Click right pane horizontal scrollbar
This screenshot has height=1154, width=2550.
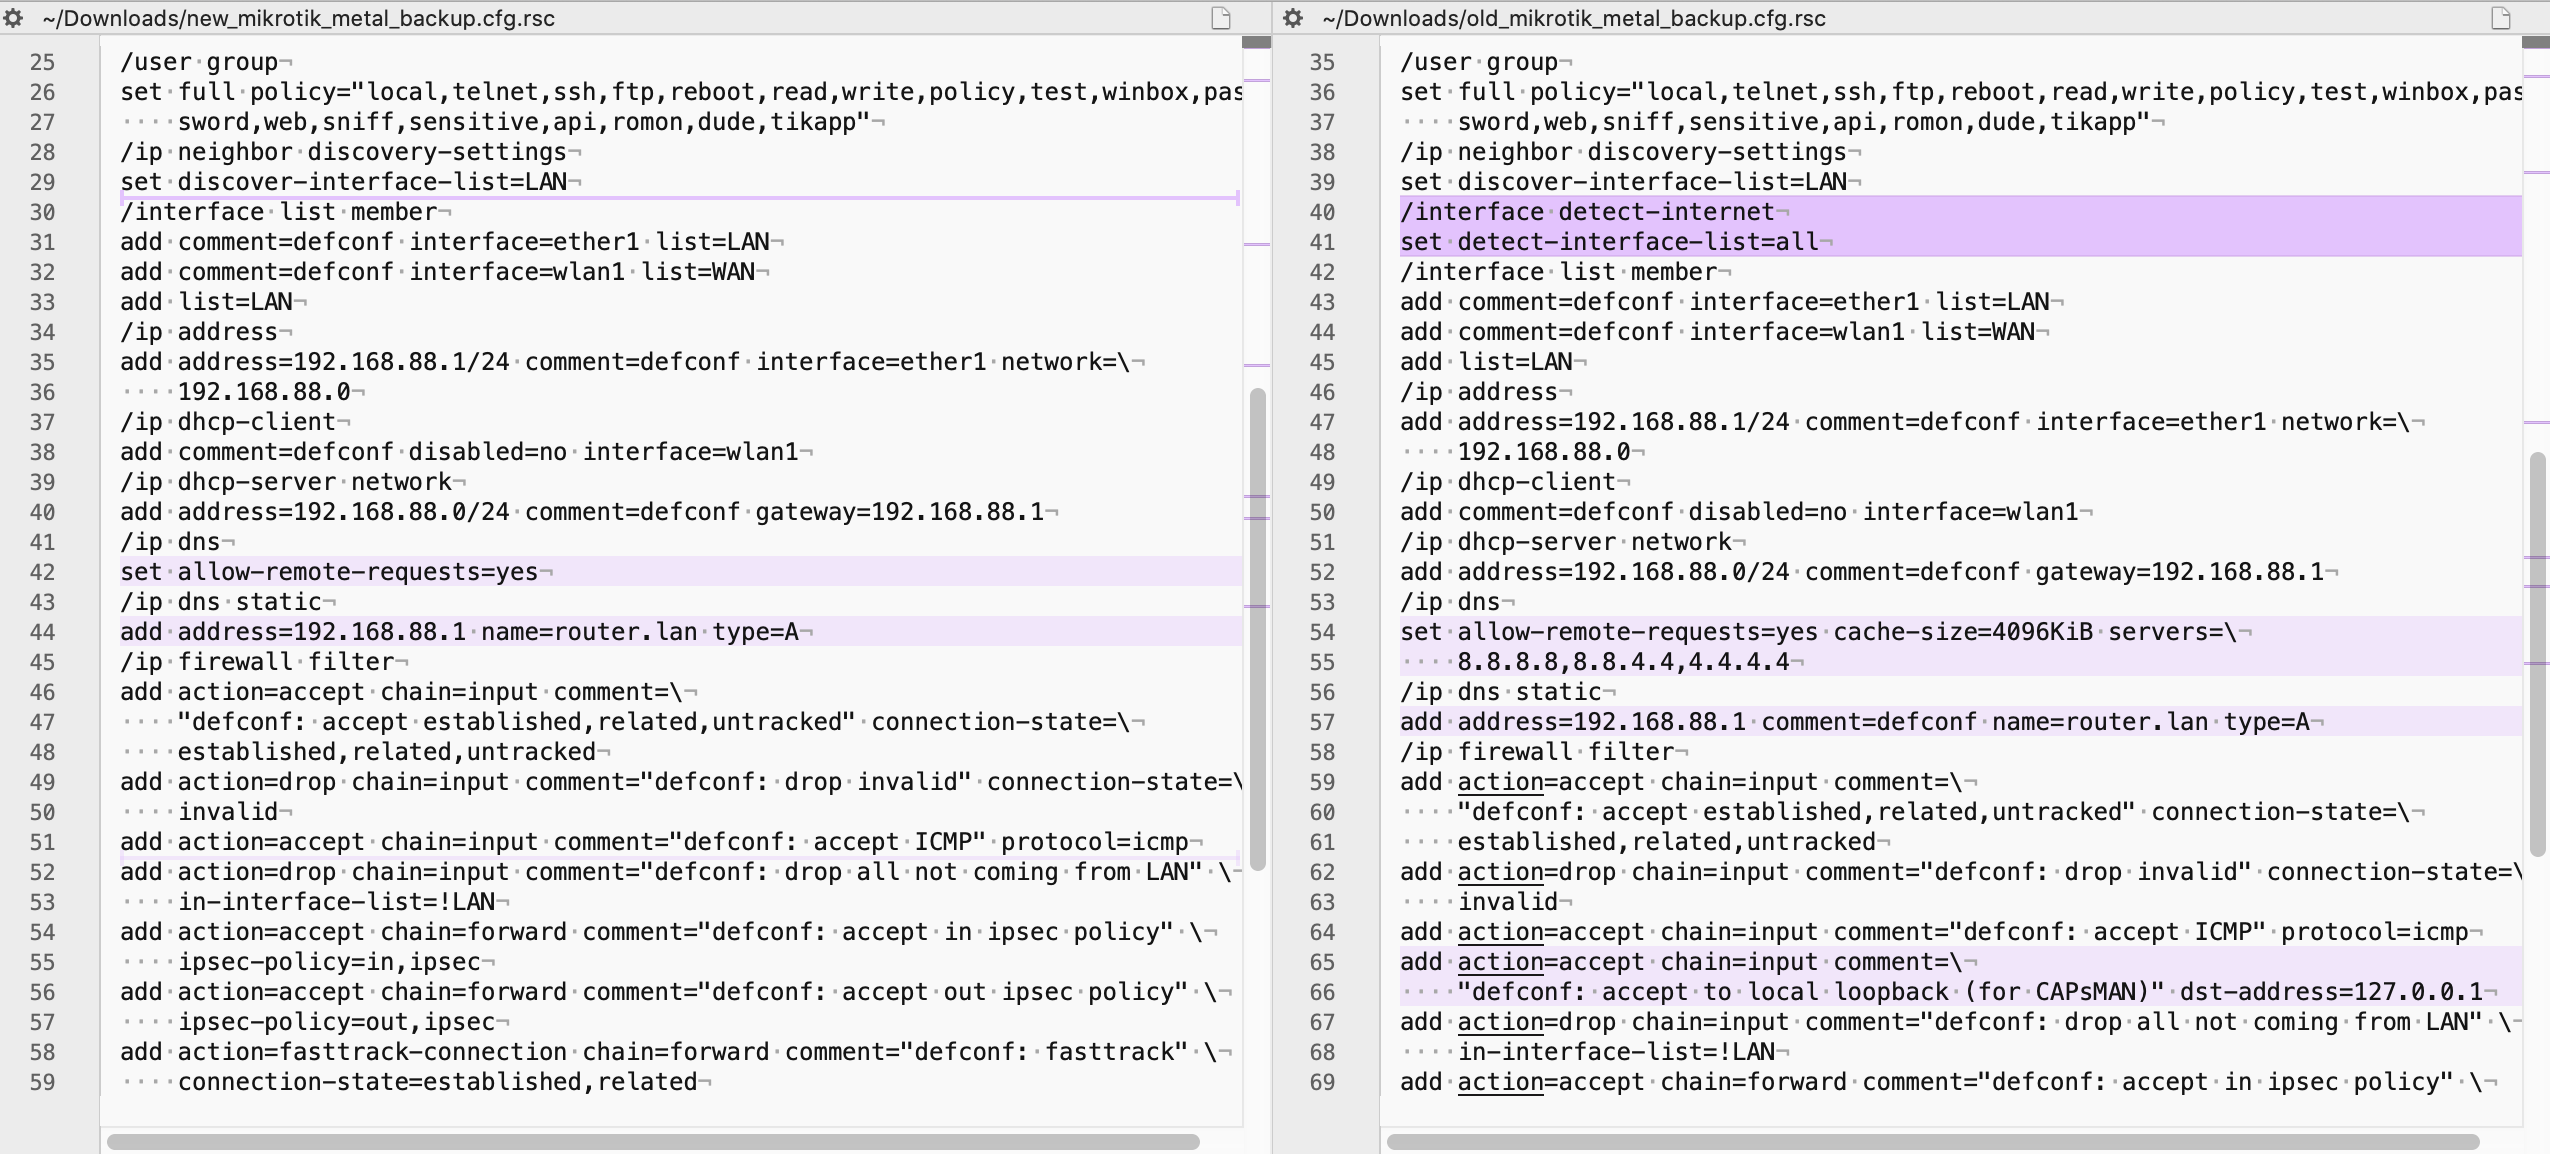click(x=1932, y=1141)
